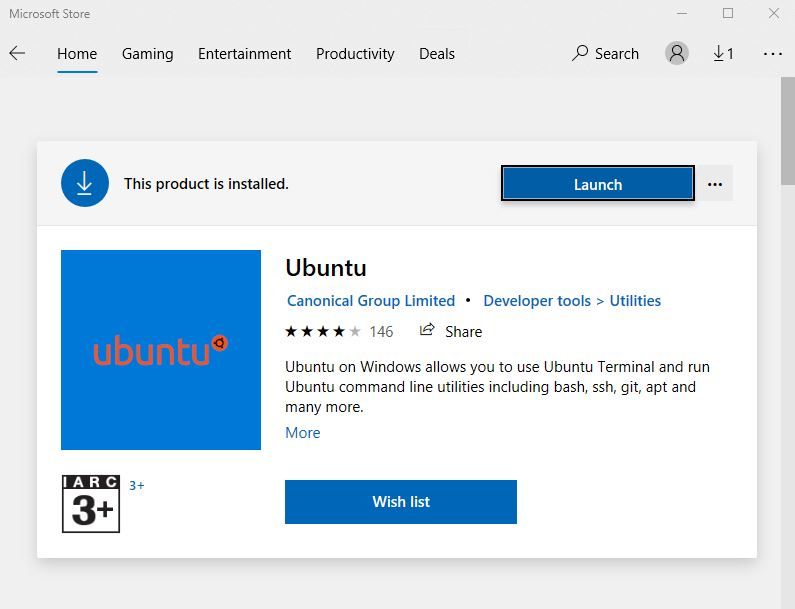Click the Search magnifier icon
Viewport: 795px width, 609px height.
coord(580,54)
